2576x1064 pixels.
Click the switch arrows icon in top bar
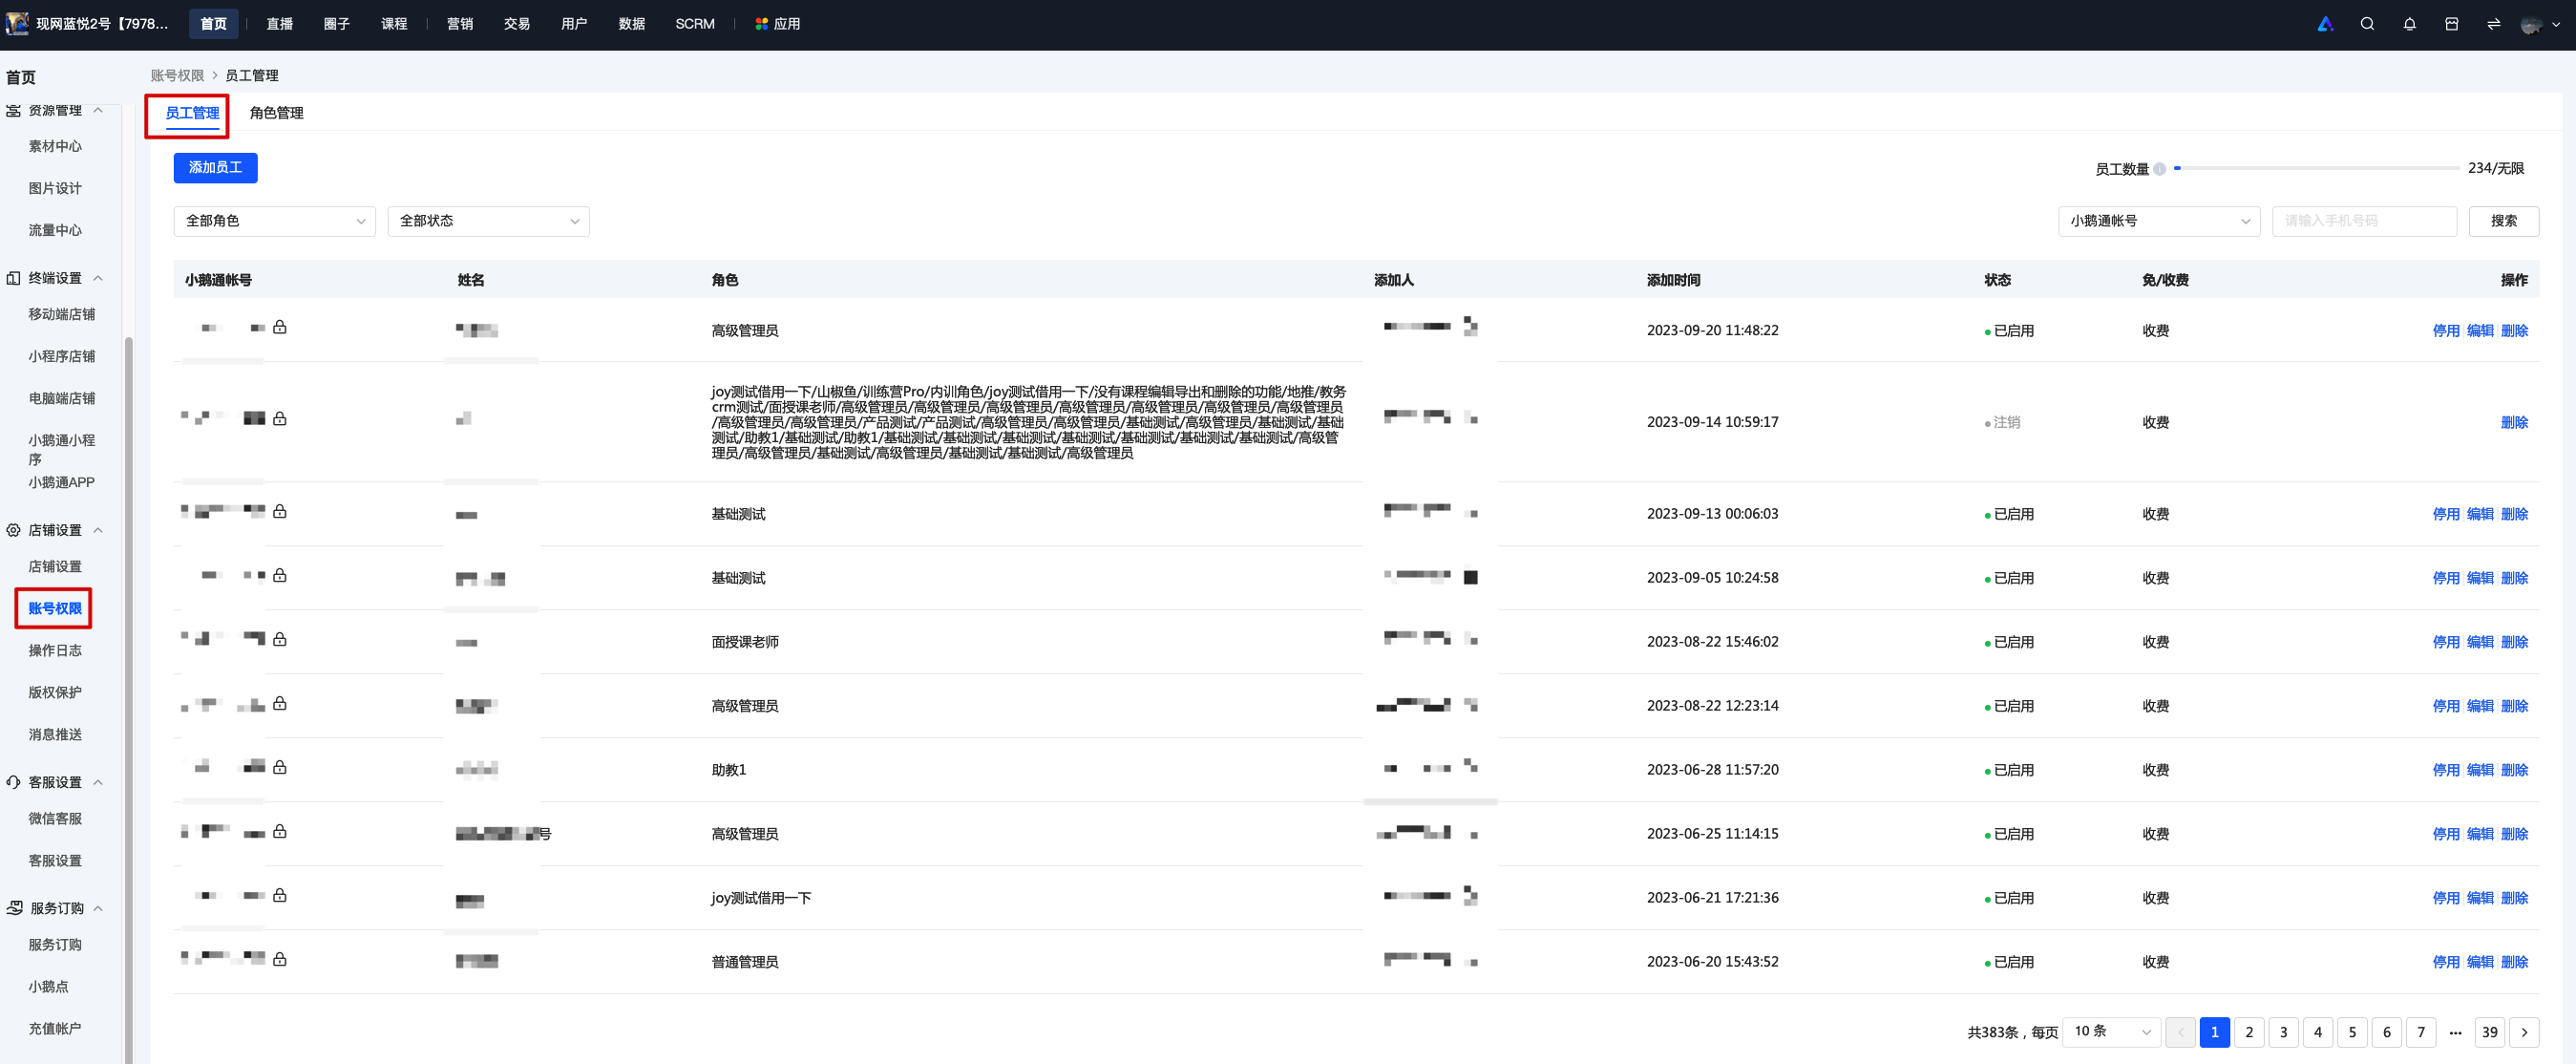tap(2493, 24)
